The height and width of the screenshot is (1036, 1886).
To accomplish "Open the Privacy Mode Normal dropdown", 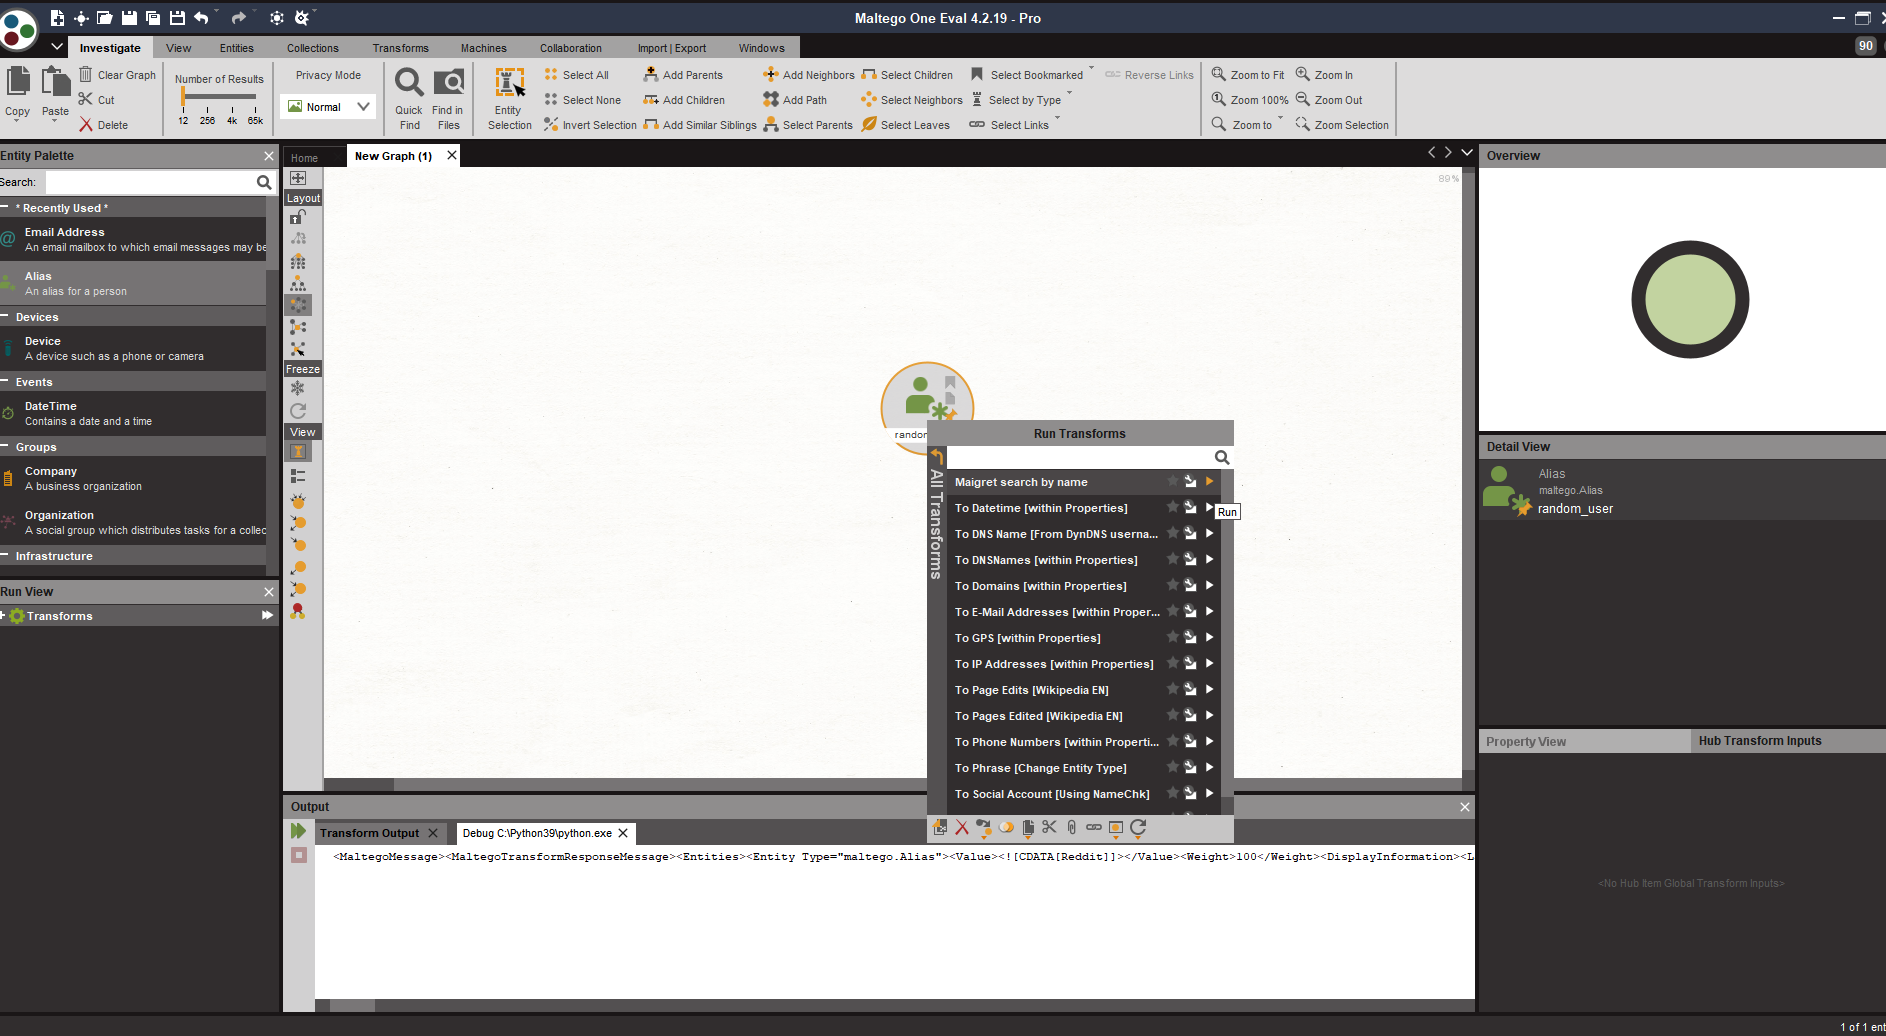I will click(329, 107).
